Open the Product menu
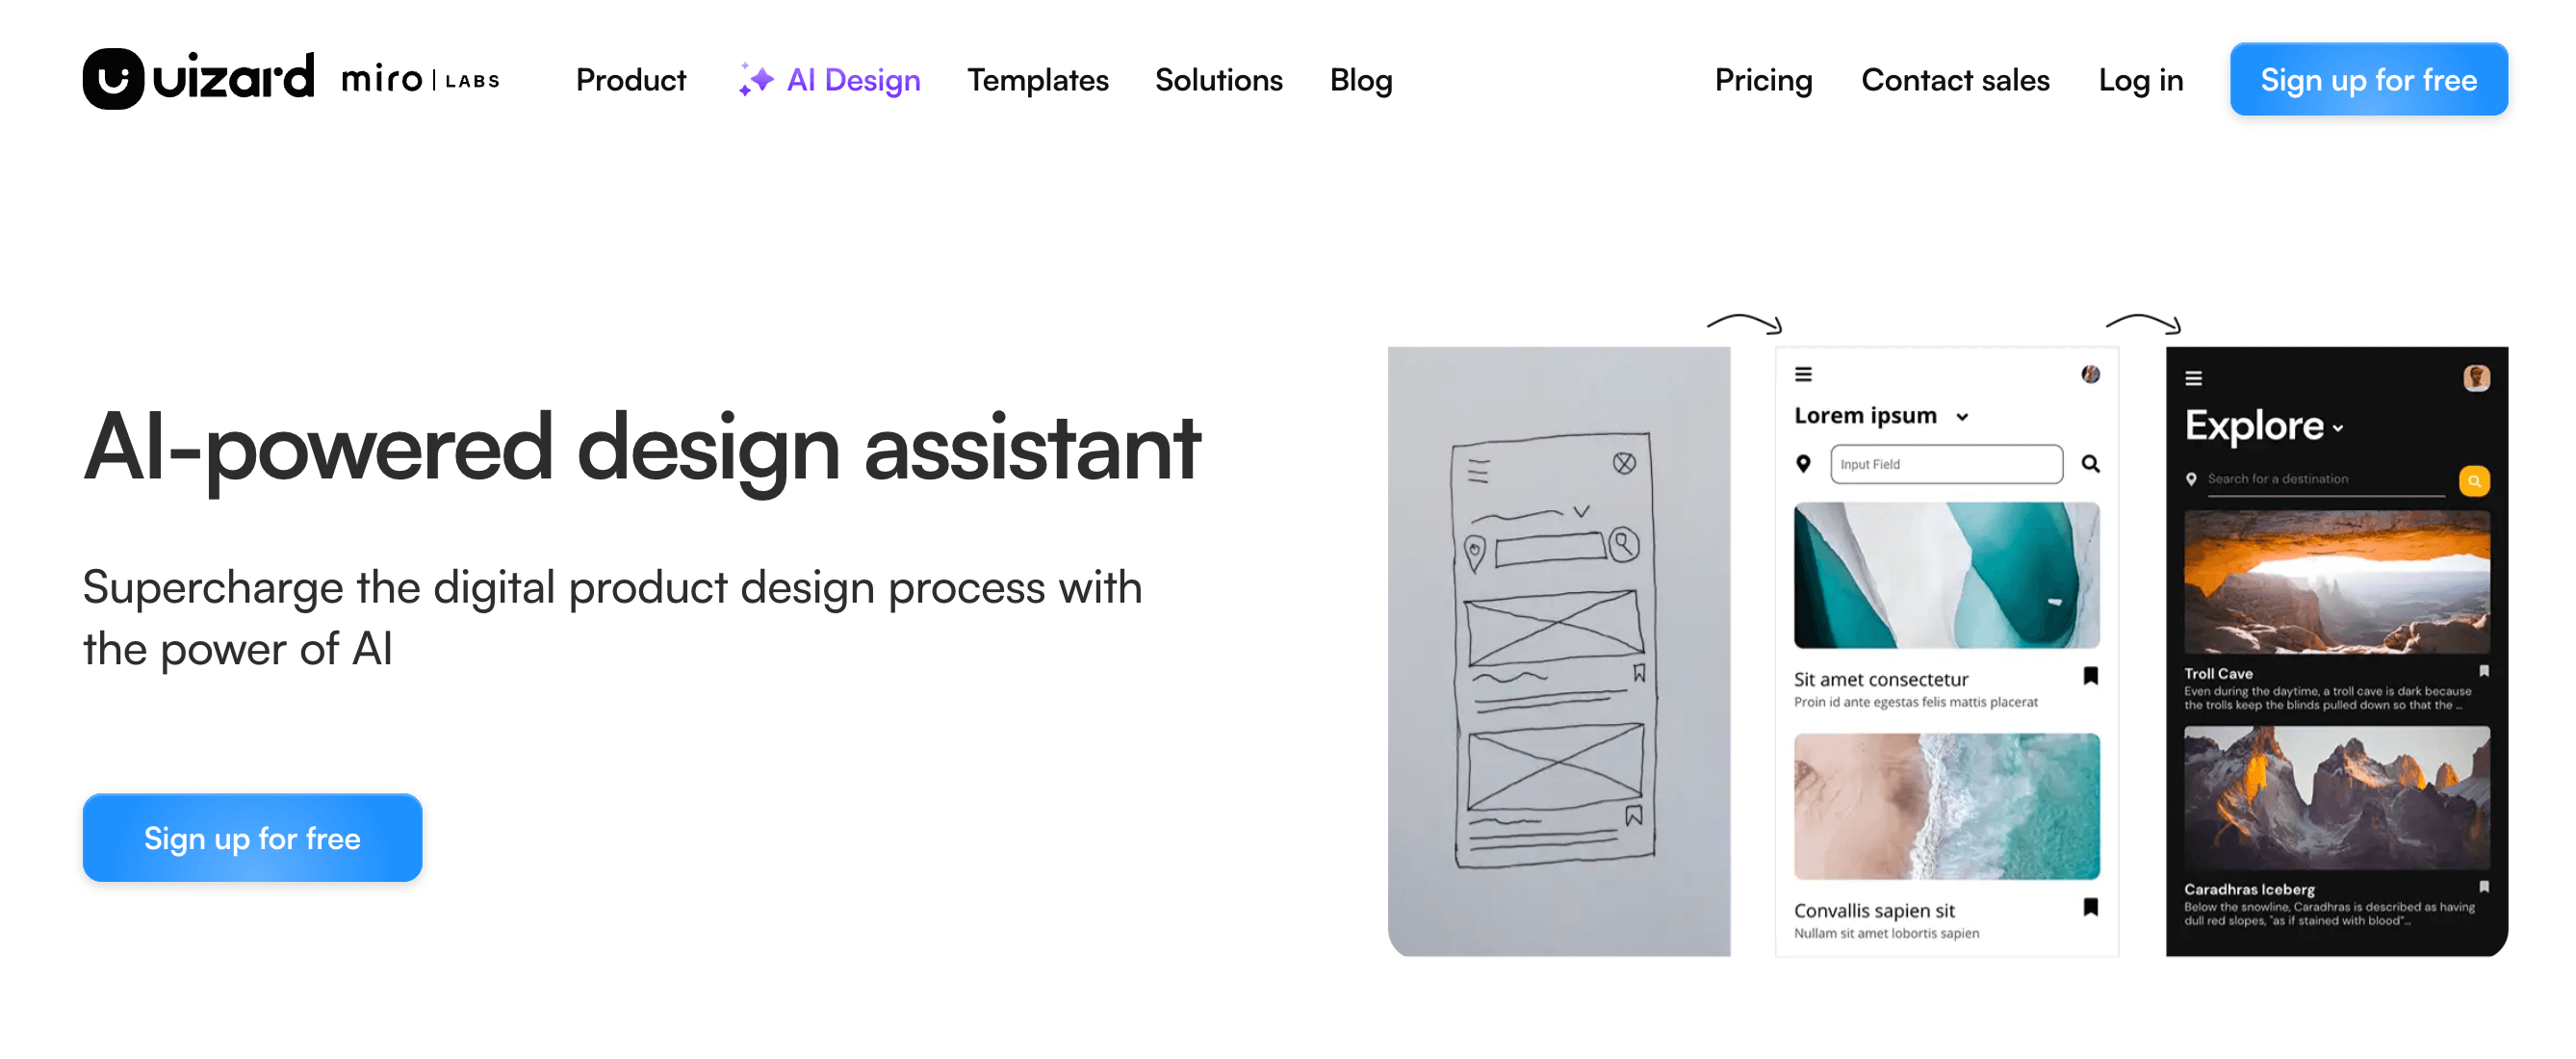The image size is (2576, 1059). coord(631,80)
